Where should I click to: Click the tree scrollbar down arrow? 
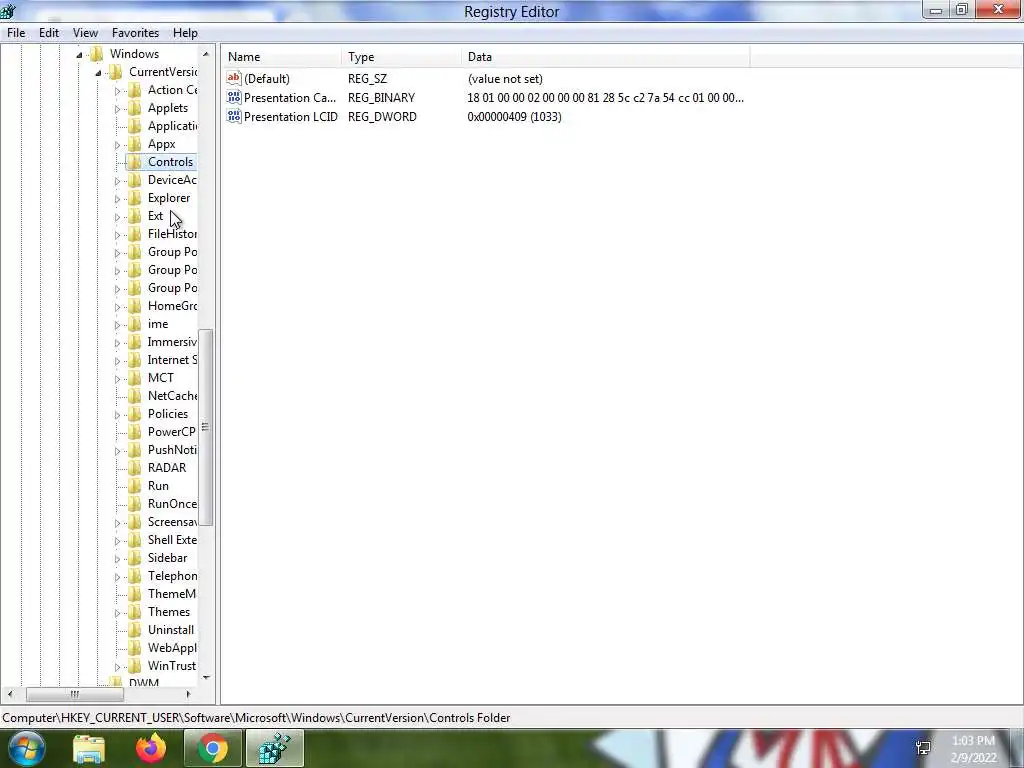pyautogui.click(x=206, y=677)
